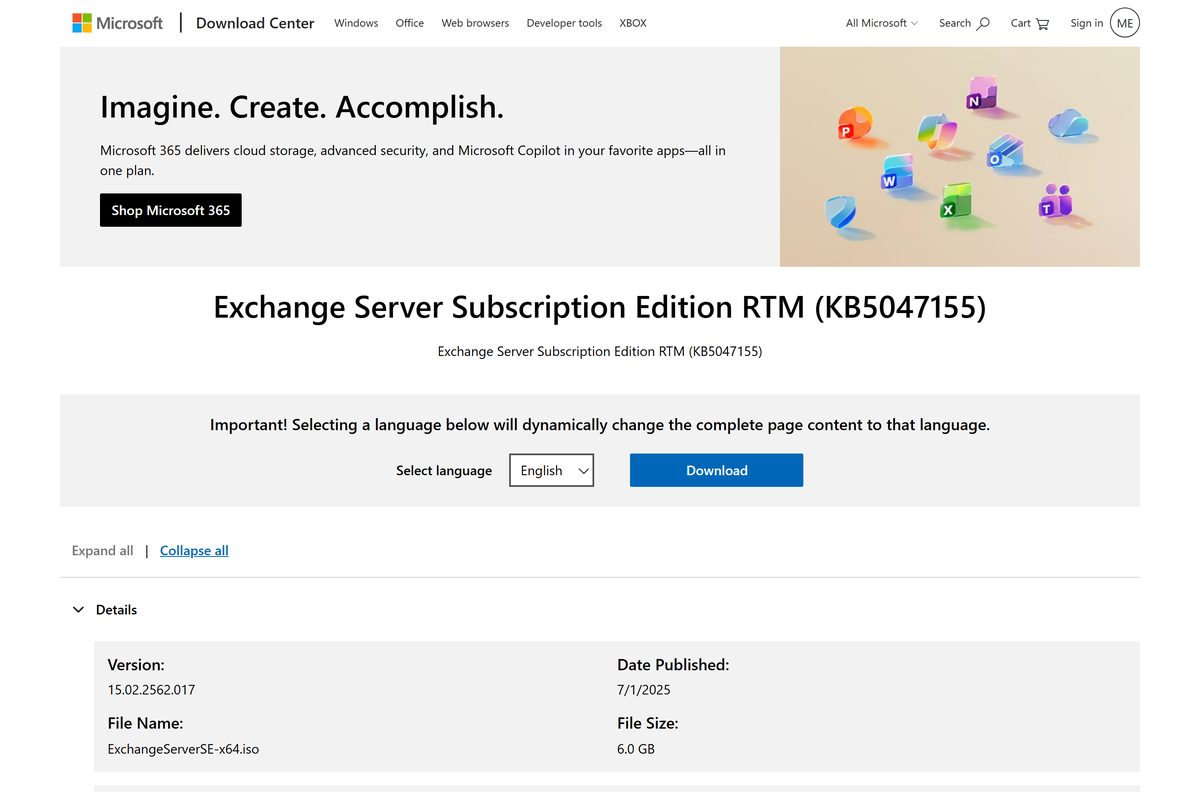Click the Microsoft 365 app icons banner image
Image resolution: width=1200 pixels, height=792 pixels.
(x=960, y=157)
